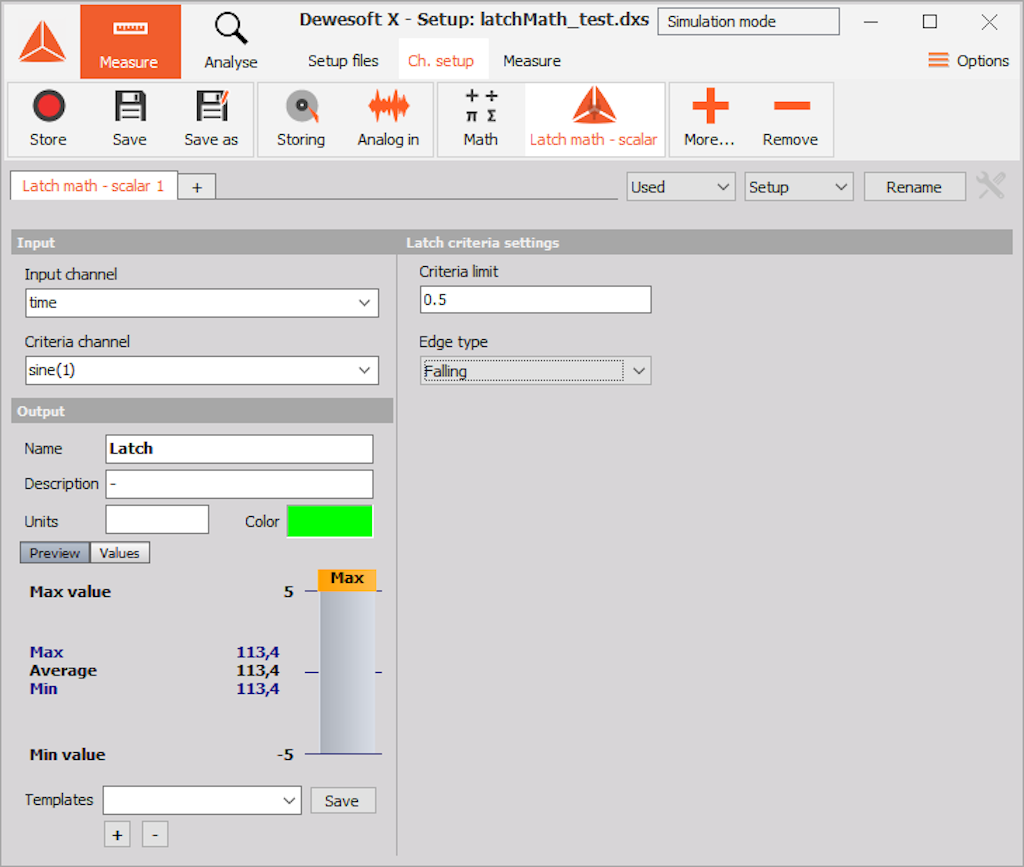Viewport: 1024px width, 867px height.
Task: Click the Remove module icon
Action: coord(790,119)
